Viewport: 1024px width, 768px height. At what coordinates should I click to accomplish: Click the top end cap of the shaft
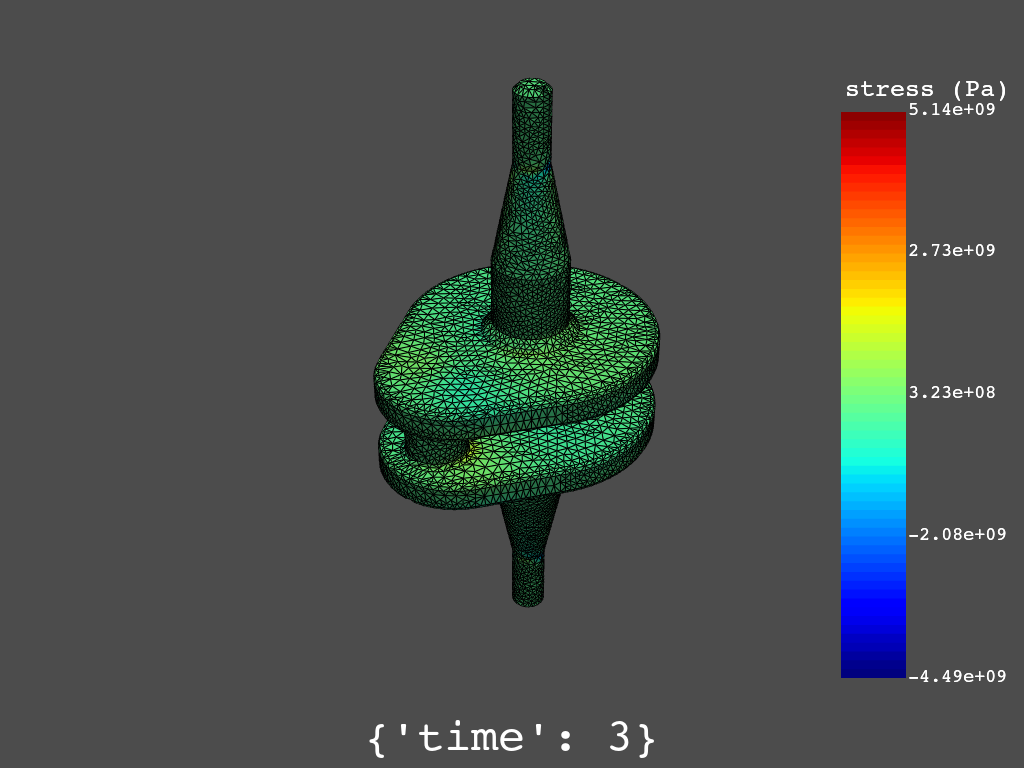(533, 90)
